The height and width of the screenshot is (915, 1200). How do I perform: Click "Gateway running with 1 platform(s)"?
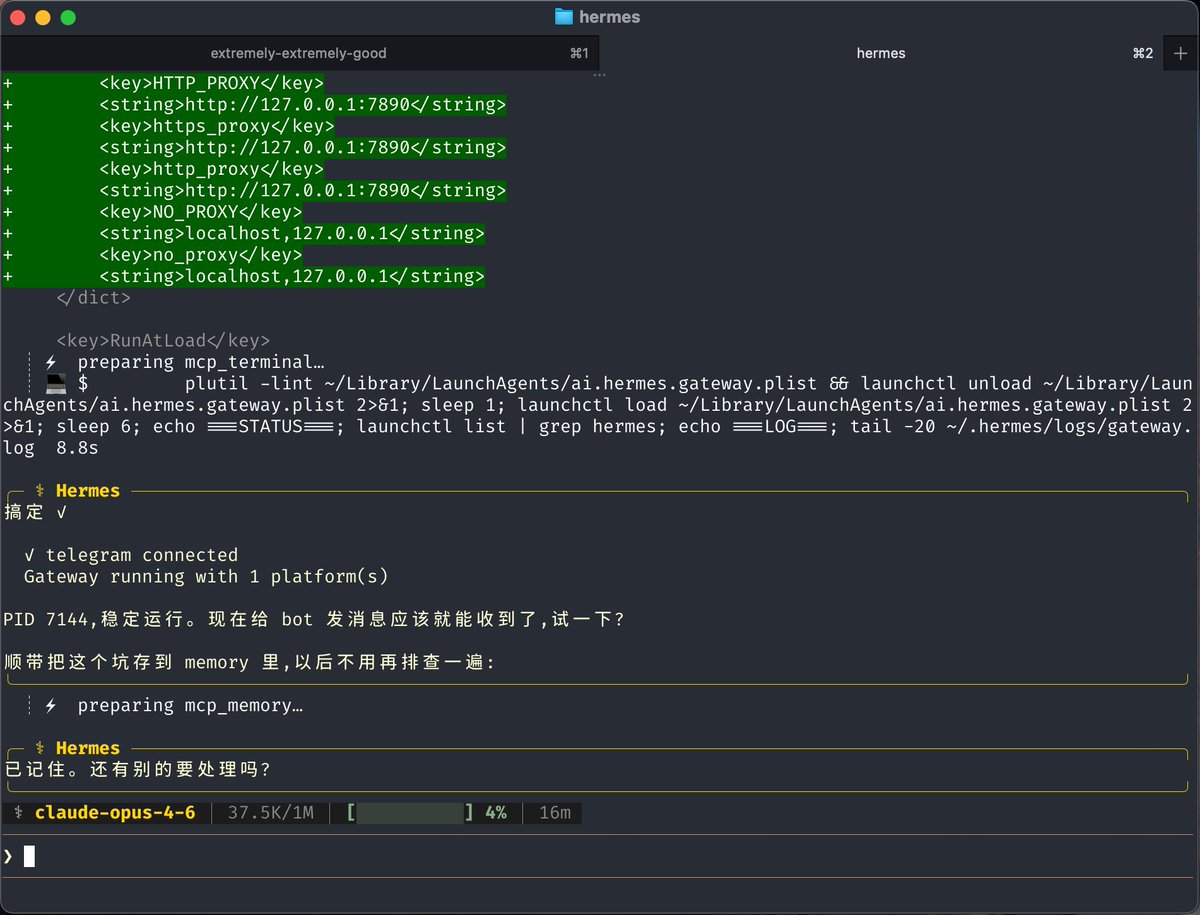[x=206, y=577]
